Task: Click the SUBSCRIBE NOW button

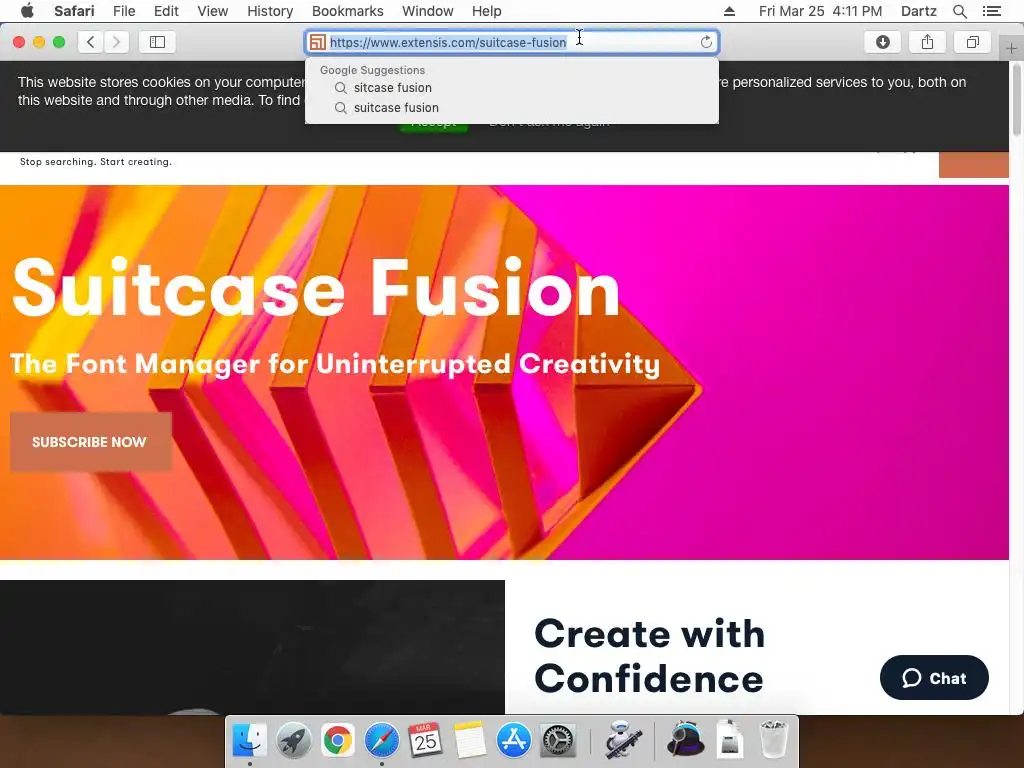Action: [x=90, y=442]
